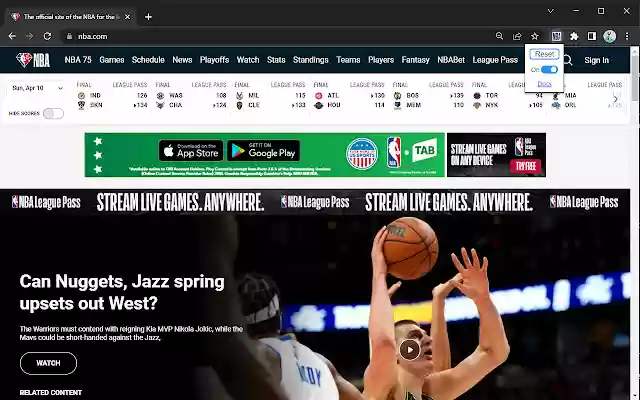Image resolution: width=640 pixels, height=400 pixels.
Task: Bookmark this page with star icon
Action: click(535, 36)
